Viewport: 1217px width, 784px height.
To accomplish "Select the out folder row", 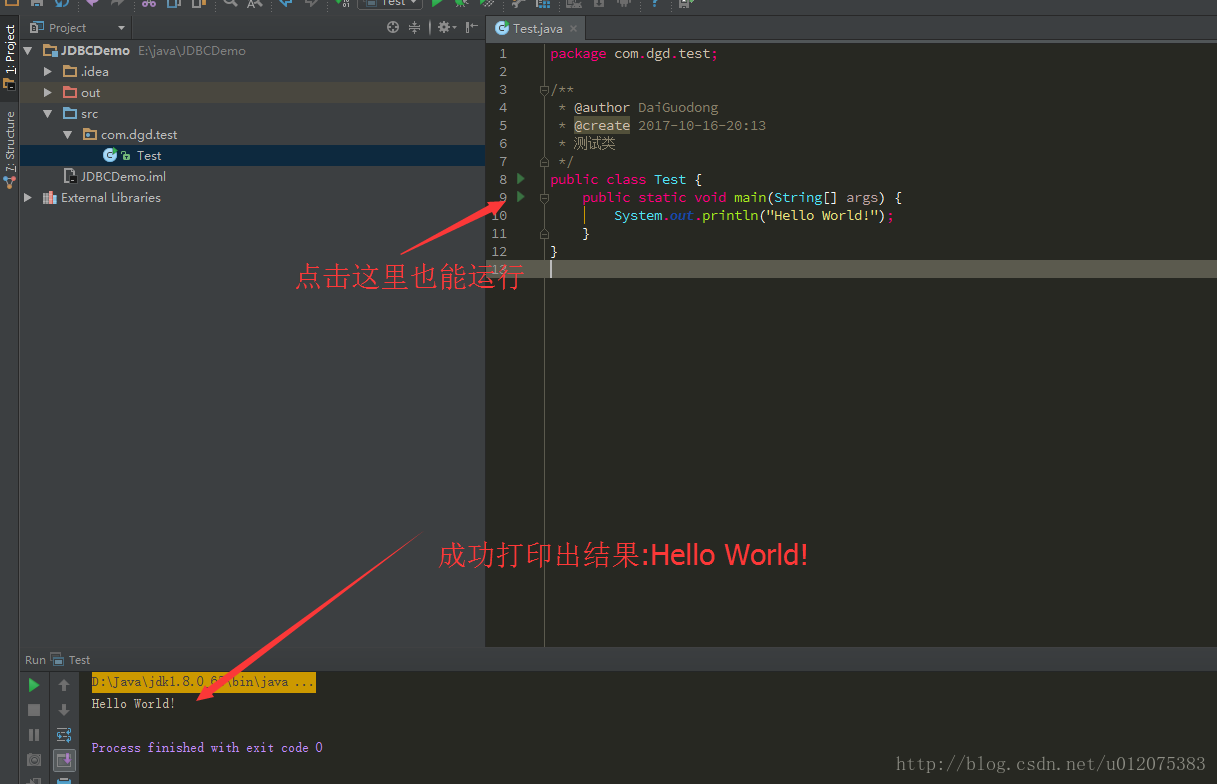I will 252,93.
